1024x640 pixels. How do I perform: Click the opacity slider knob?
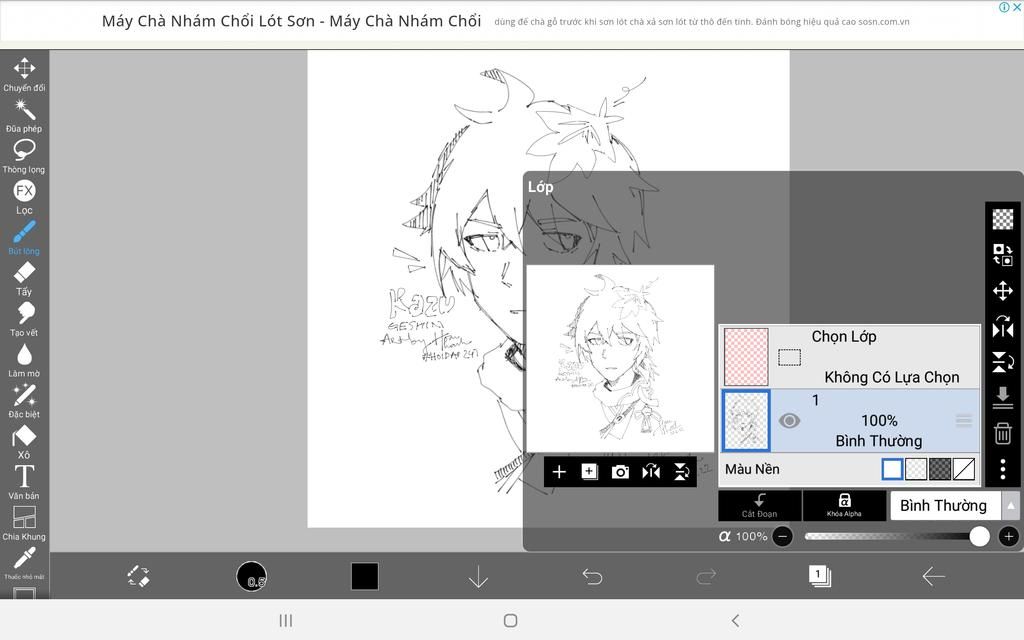point(979,536)
